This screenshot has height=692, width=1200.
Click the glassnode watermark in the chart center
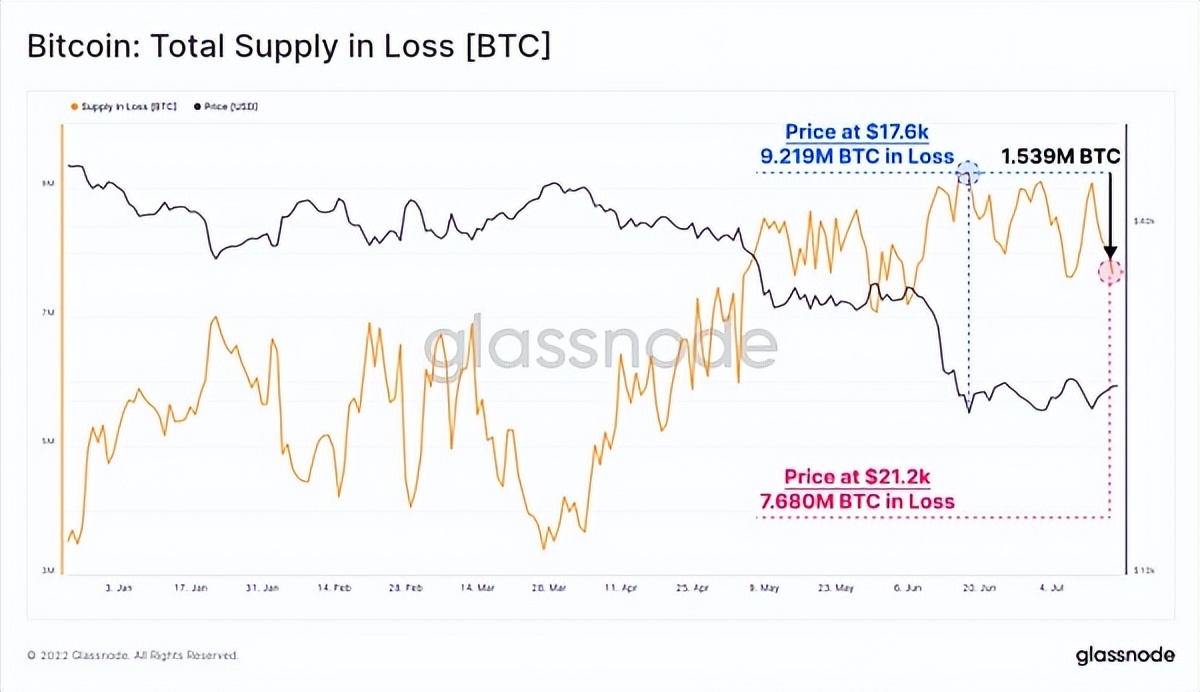coord(600,345)
